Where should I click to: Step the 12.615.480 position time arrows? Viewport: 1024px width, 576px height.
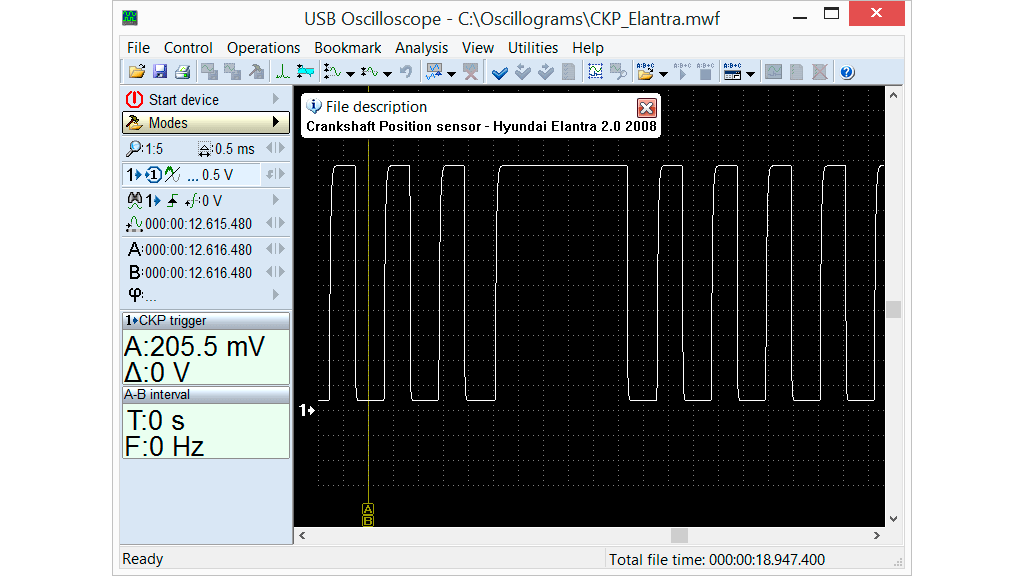[276, 223]
